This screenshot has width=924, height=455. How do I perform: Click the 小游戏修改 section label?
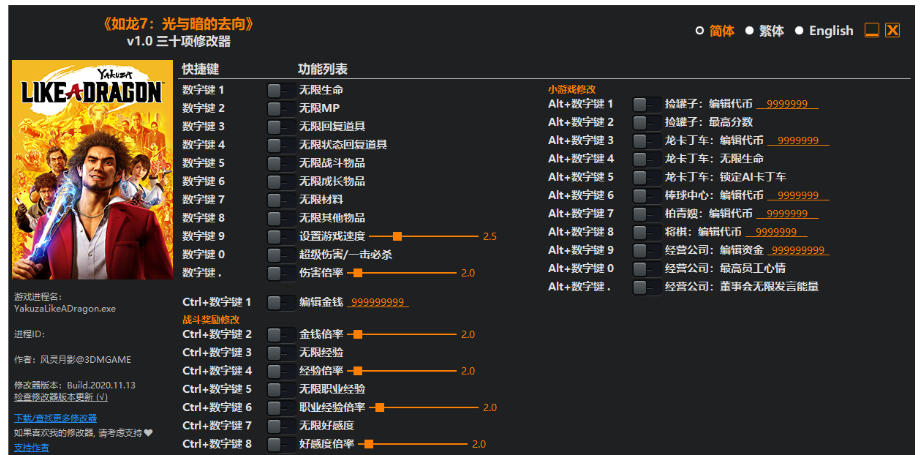(x=572, y=90)
